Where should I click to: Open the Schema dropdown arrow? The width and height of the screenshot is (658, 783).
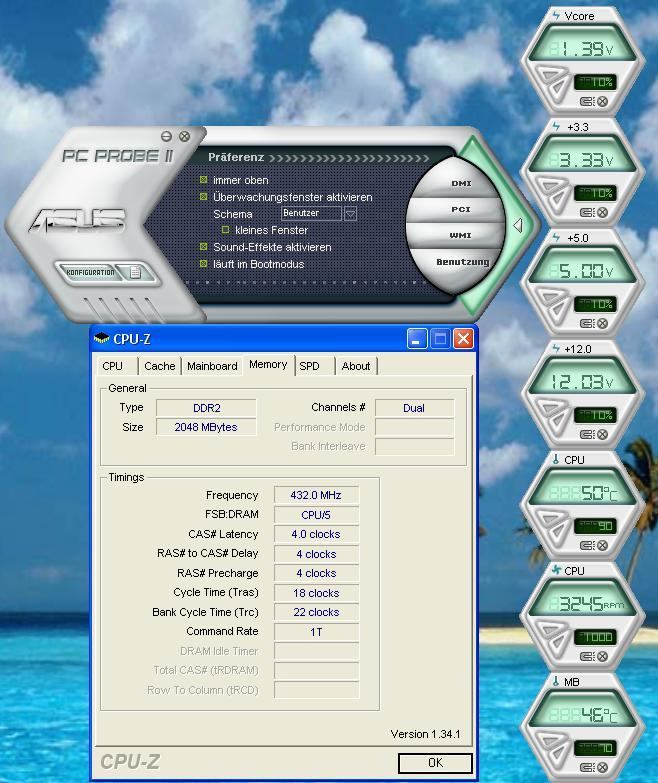click(350, 214)
